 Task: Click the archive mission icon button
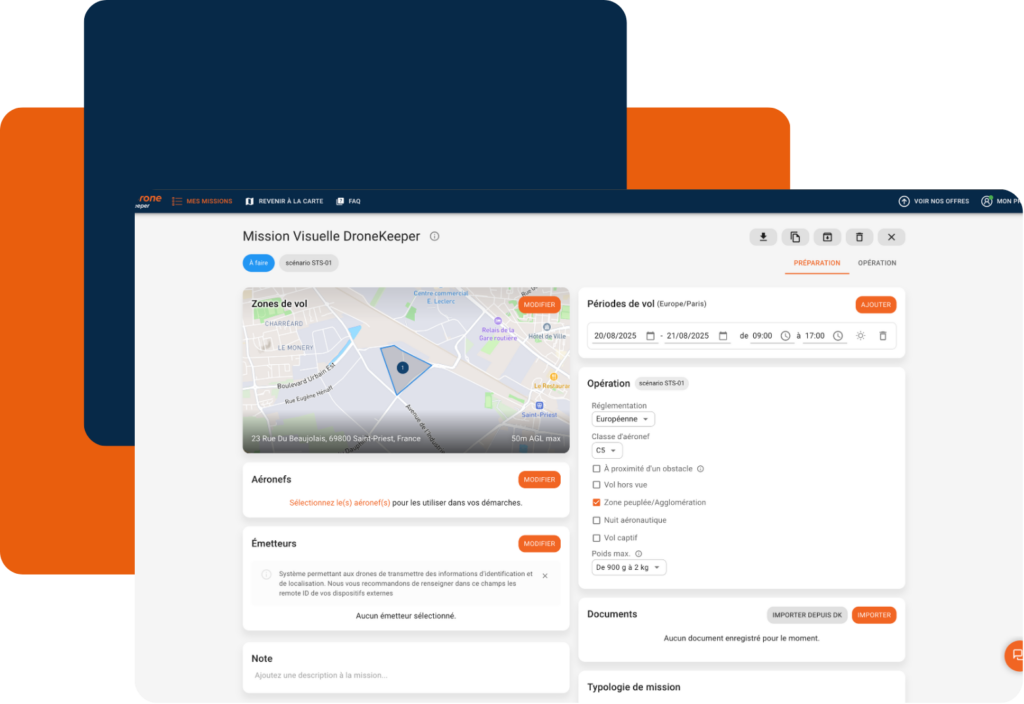[x=827, y=237]
